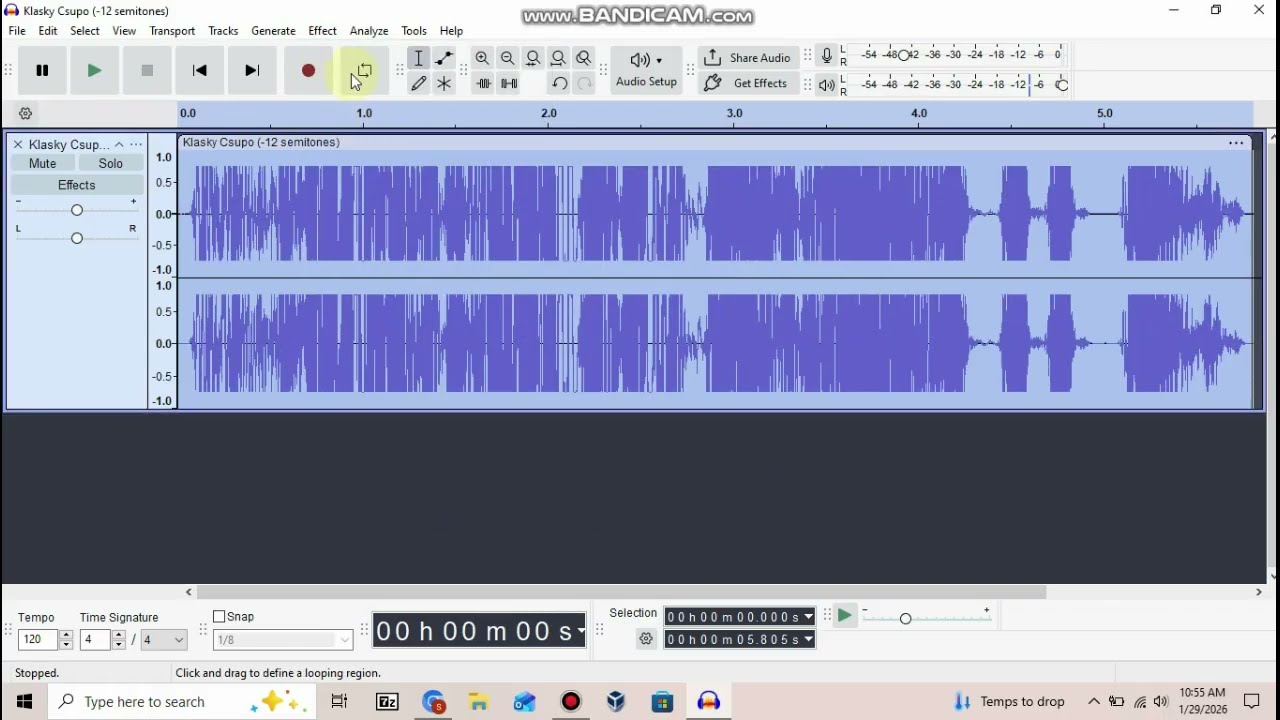Pause playback with the Pause button
The image size is (1280, 720).
tap(42, 70)
